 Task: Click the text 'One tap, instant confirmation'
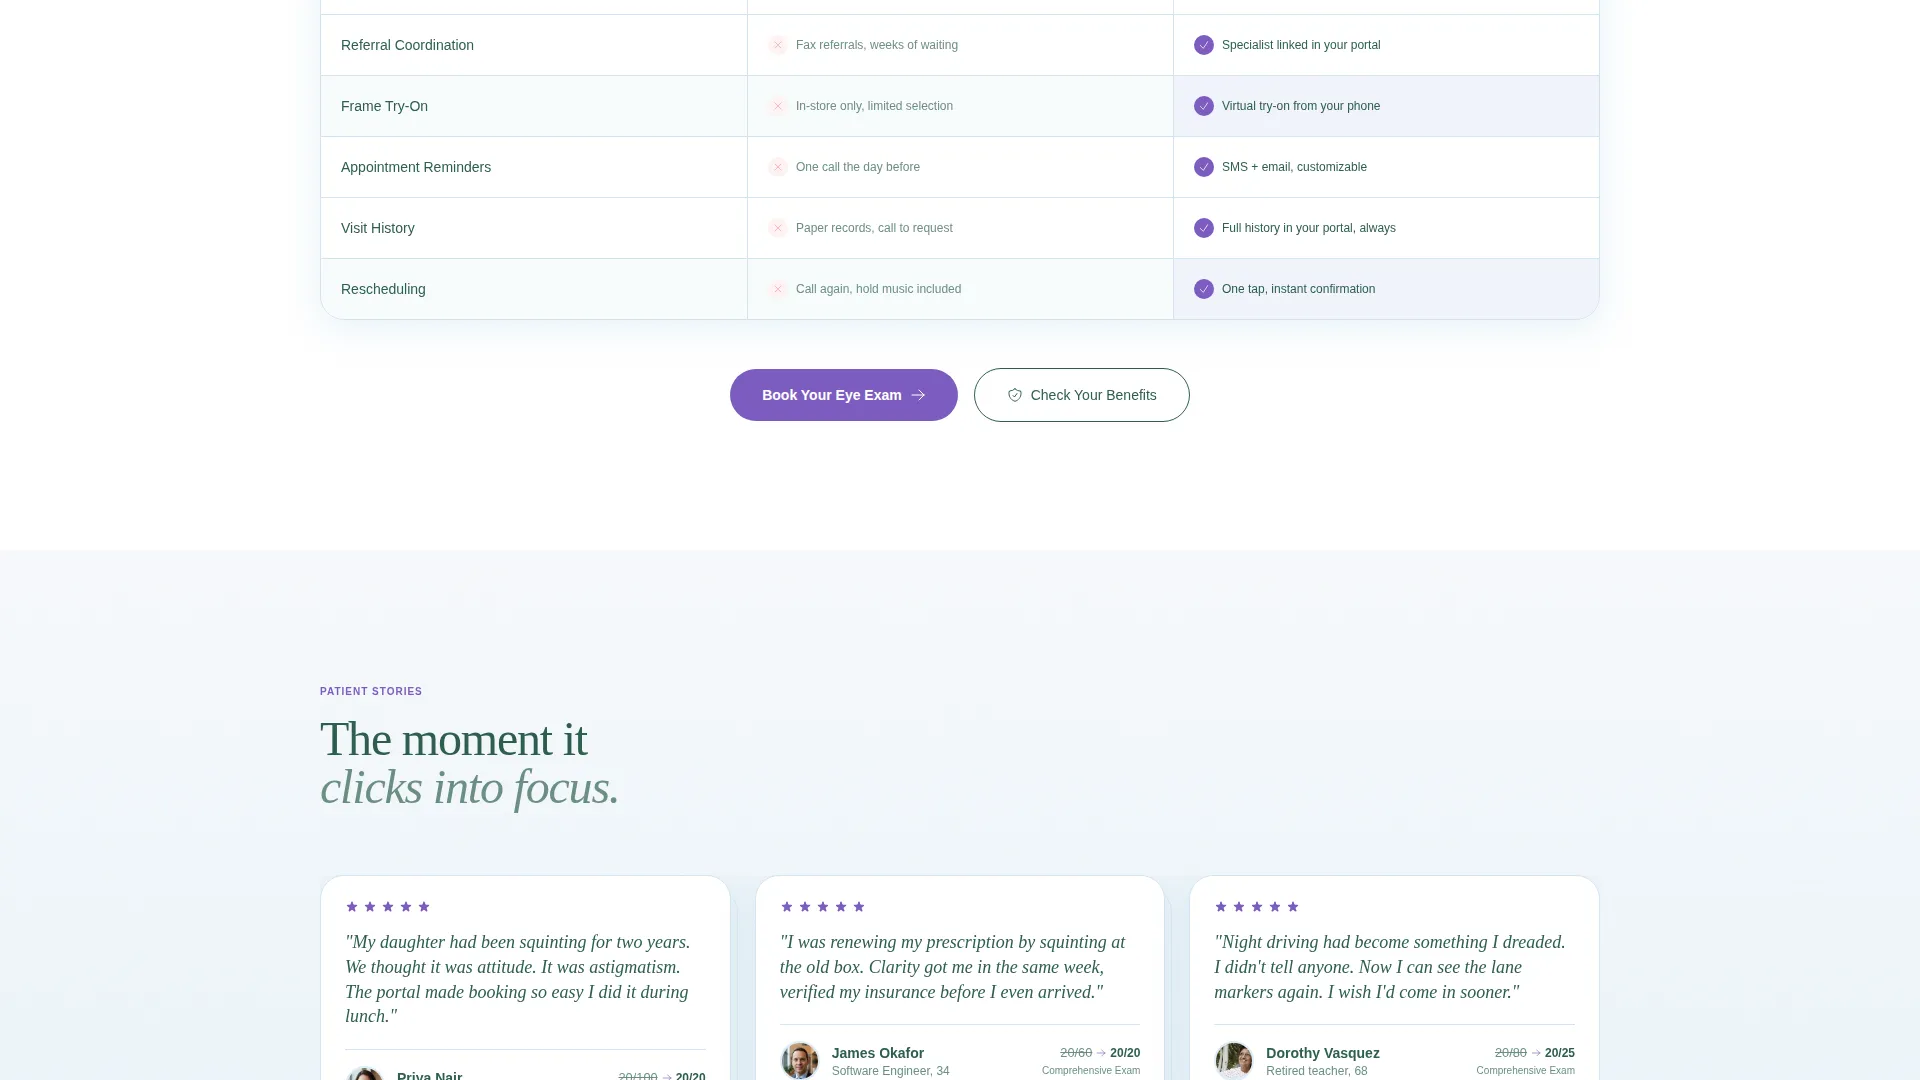click(x=1298, y=289)
